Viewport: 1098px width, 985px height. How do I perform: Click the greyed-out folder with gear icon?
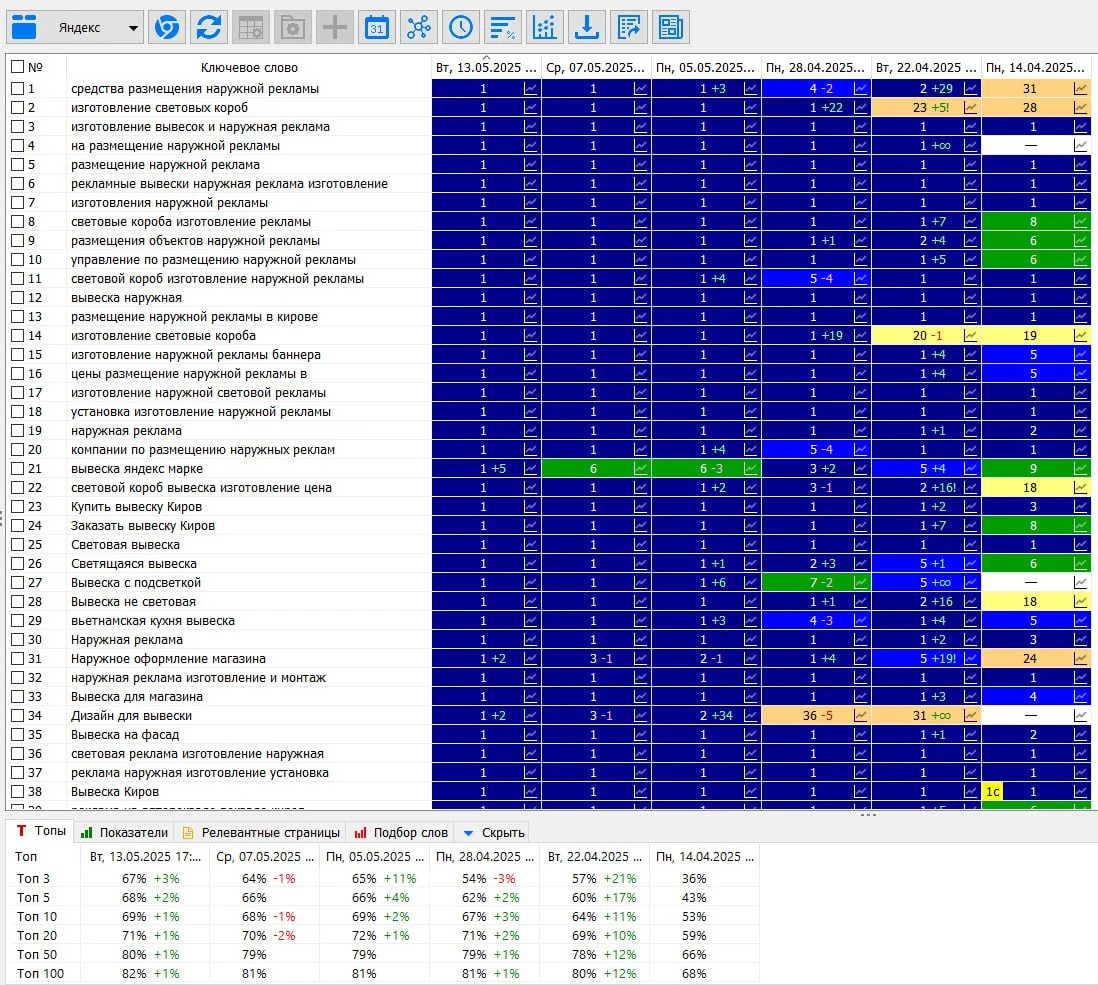[x=293, y=27]
